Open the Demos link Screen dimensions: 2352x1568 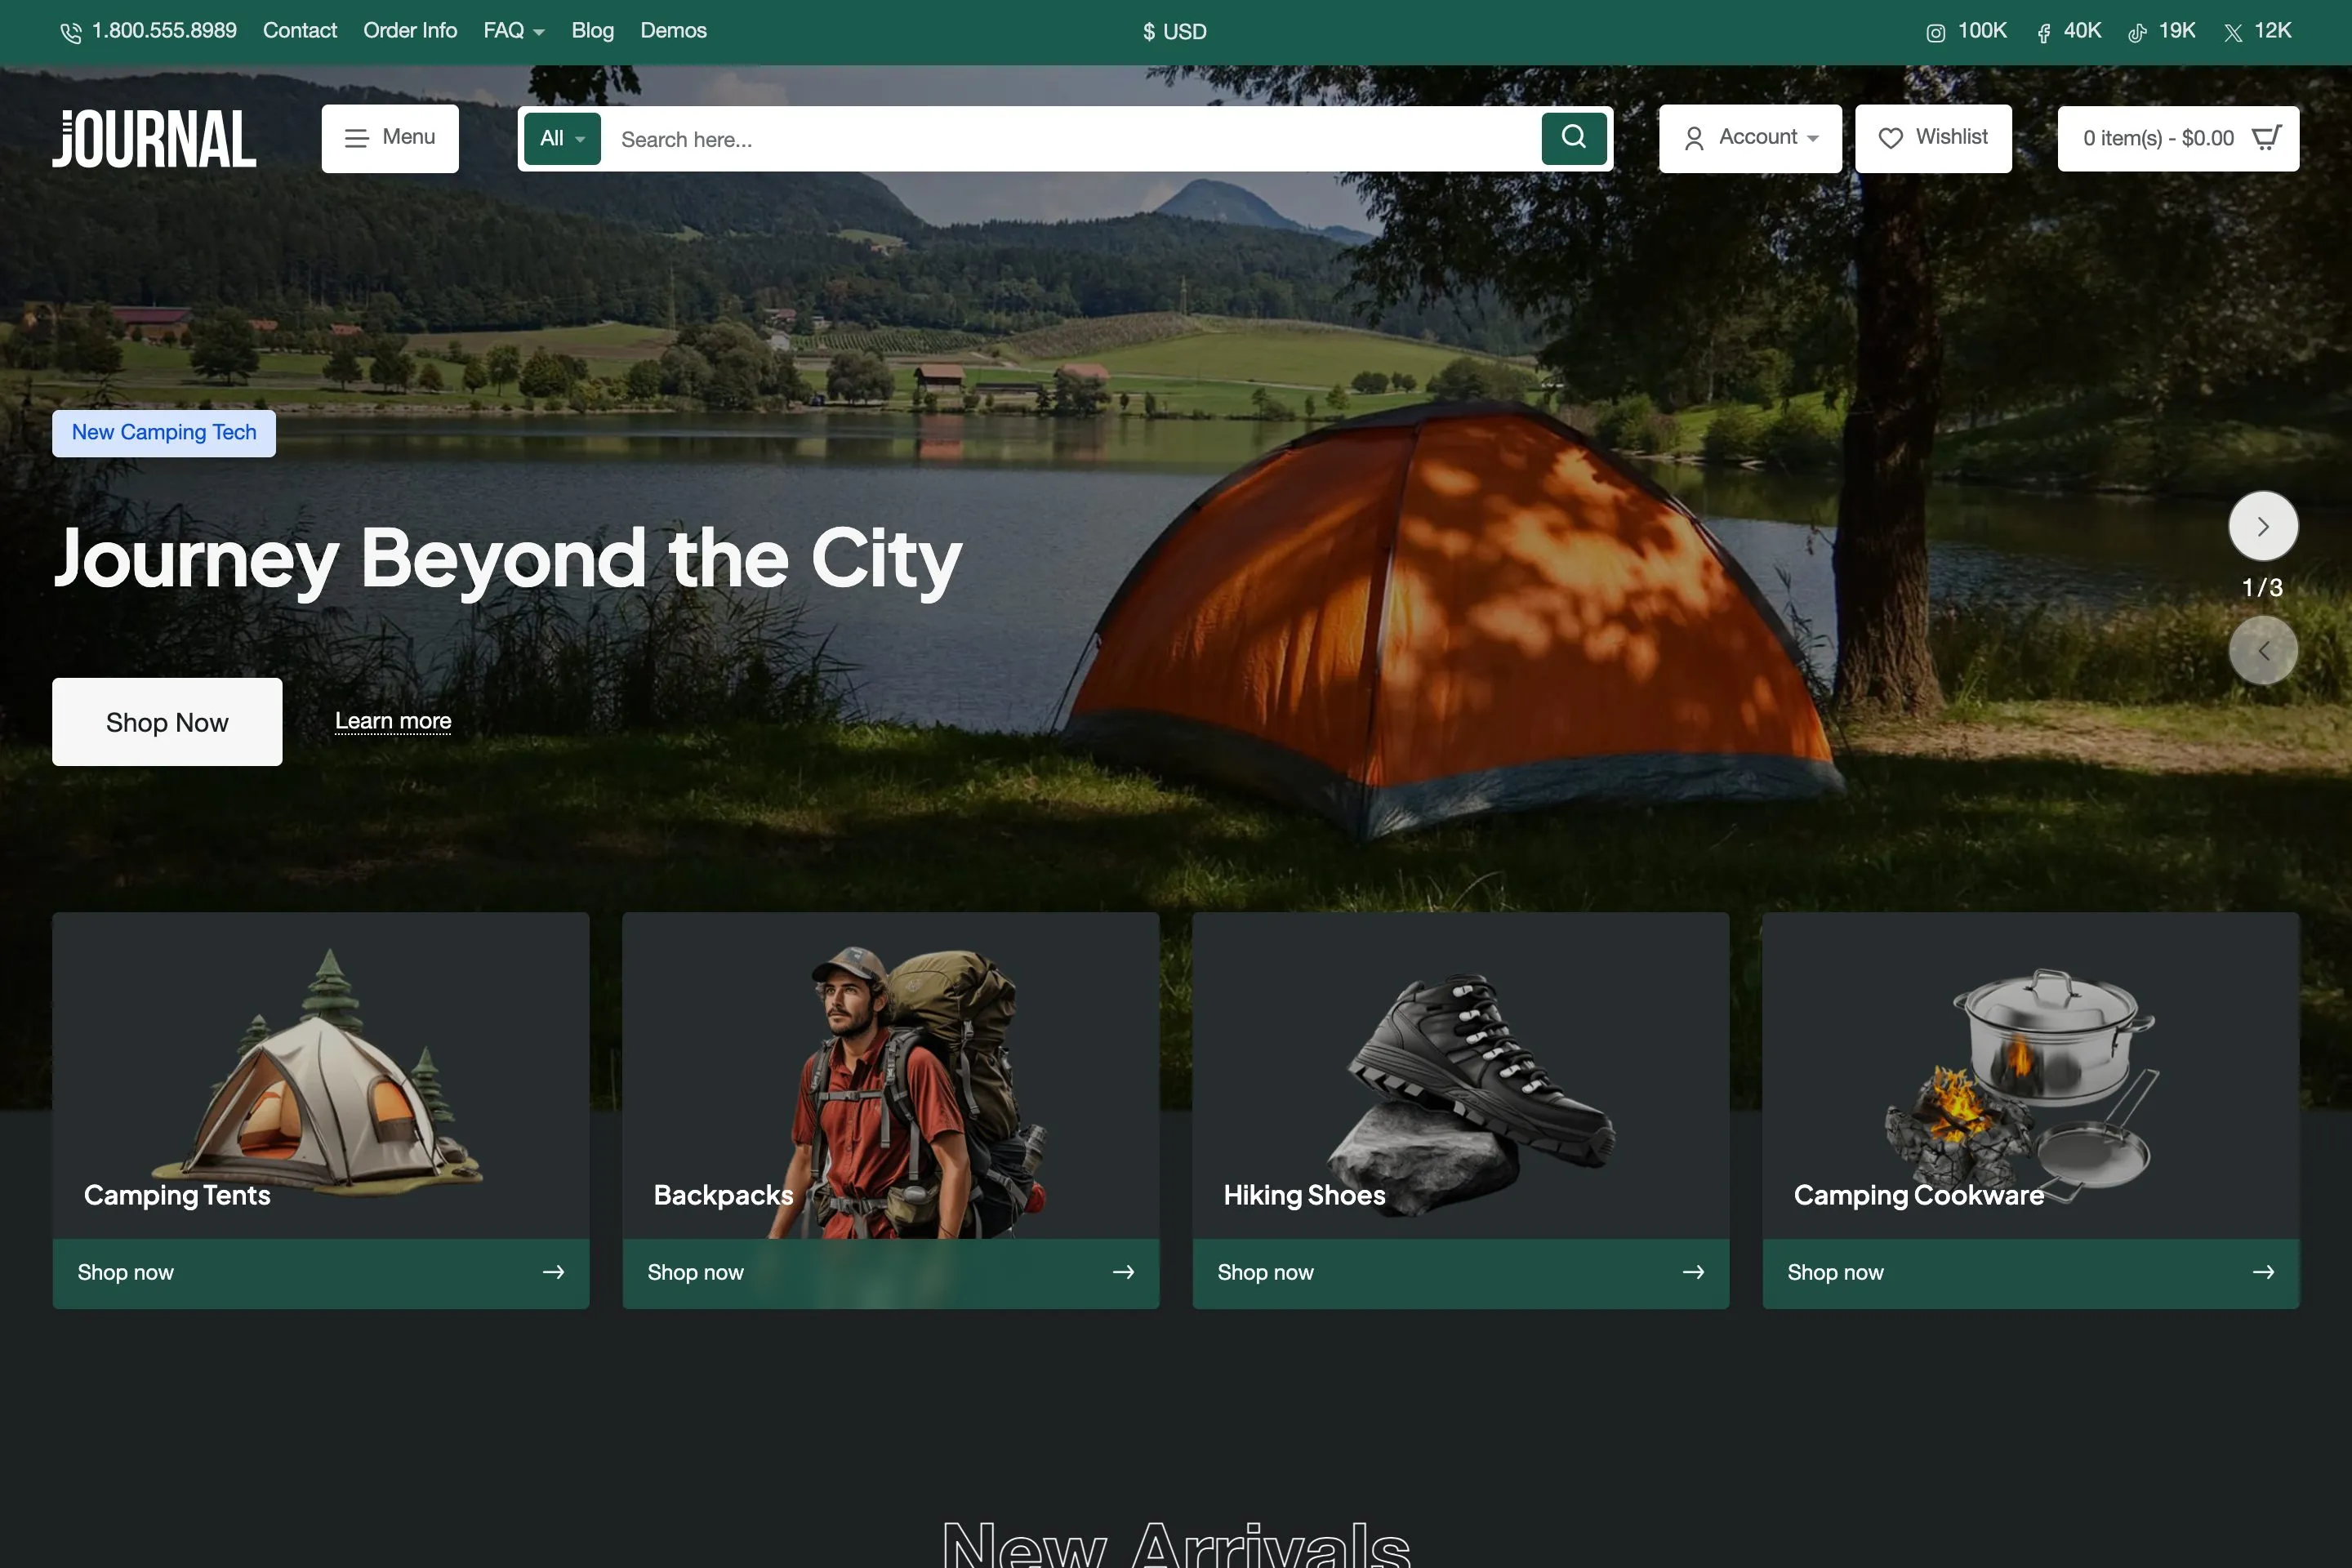[x=673, y=31]
